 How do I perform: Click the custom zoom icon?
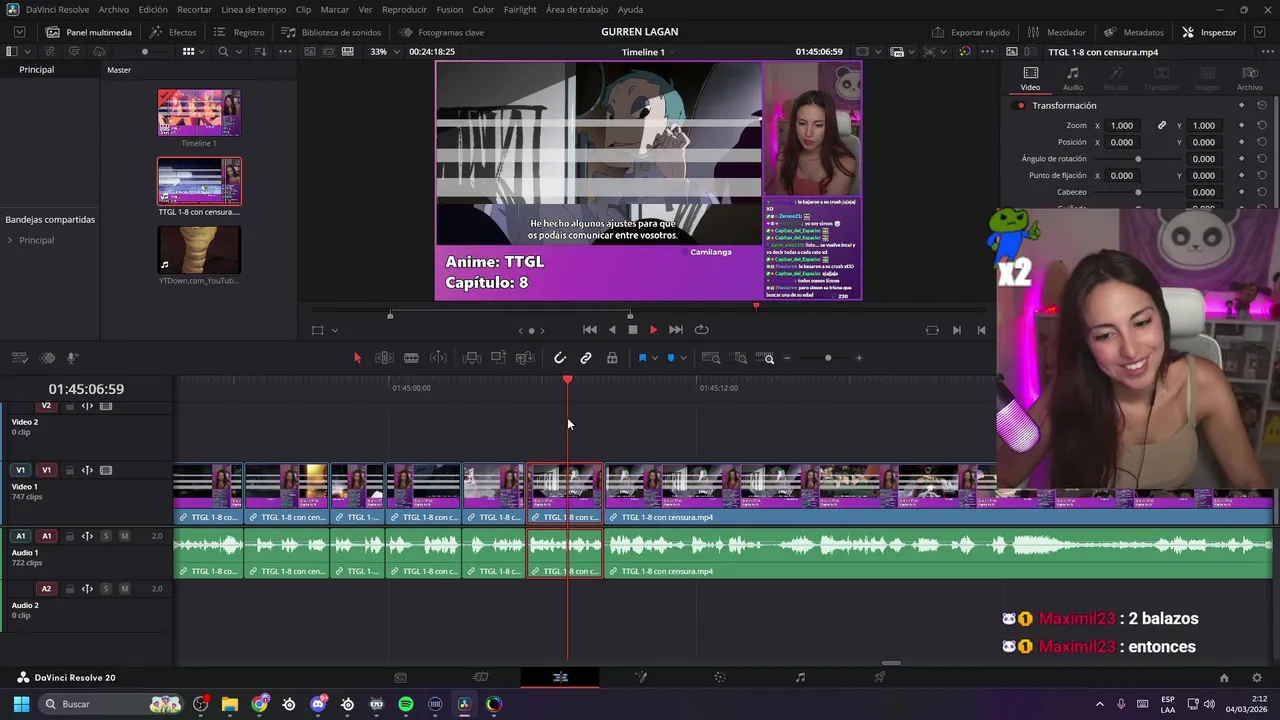767,358
